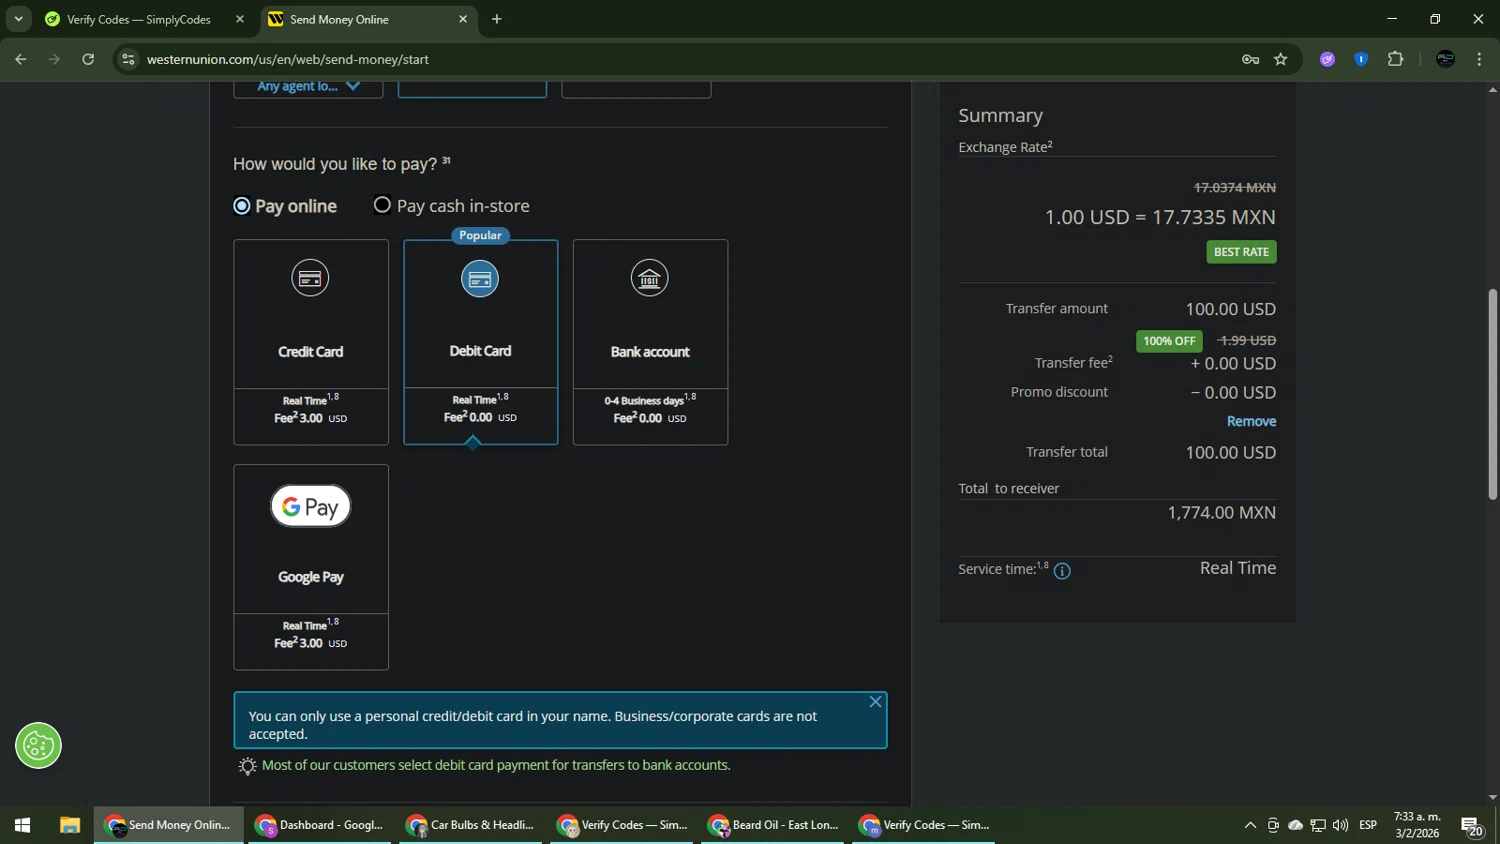Open Send Money Online taskbar window
This screenshot has width=1500, height=844.
coord(169,825)
